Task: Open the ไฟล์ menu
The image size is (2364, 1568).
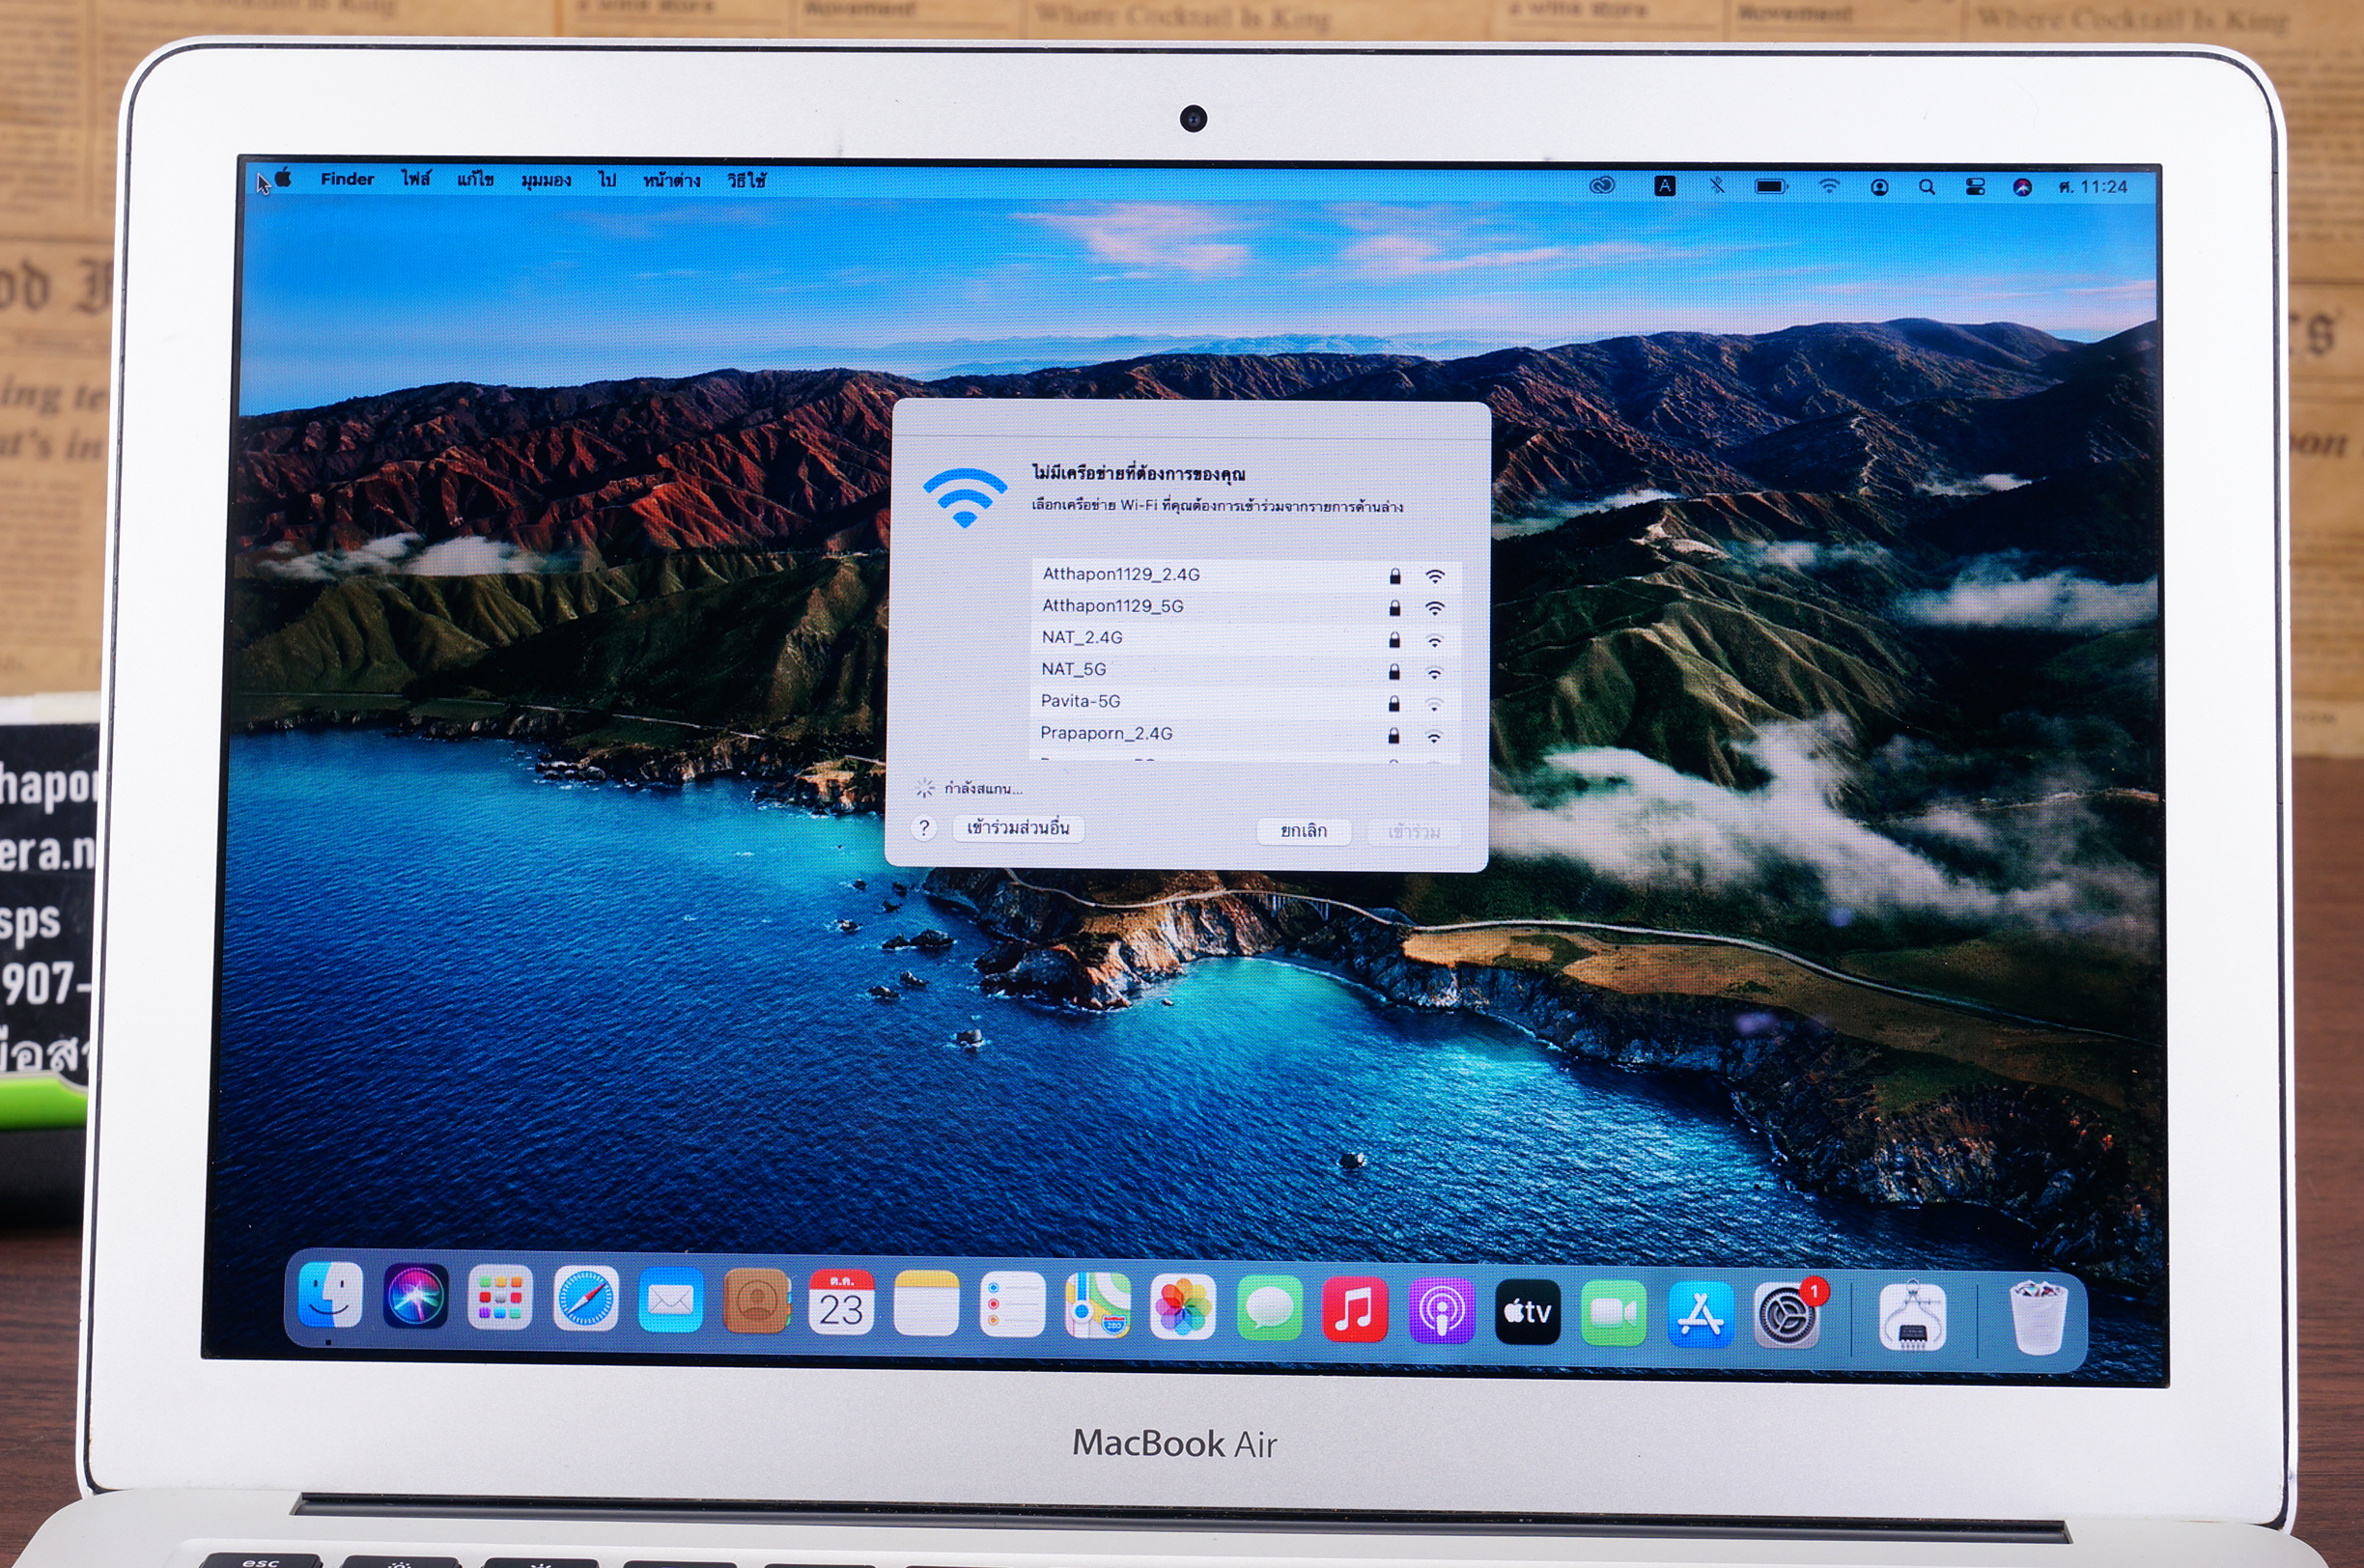Action: [416, 179]
